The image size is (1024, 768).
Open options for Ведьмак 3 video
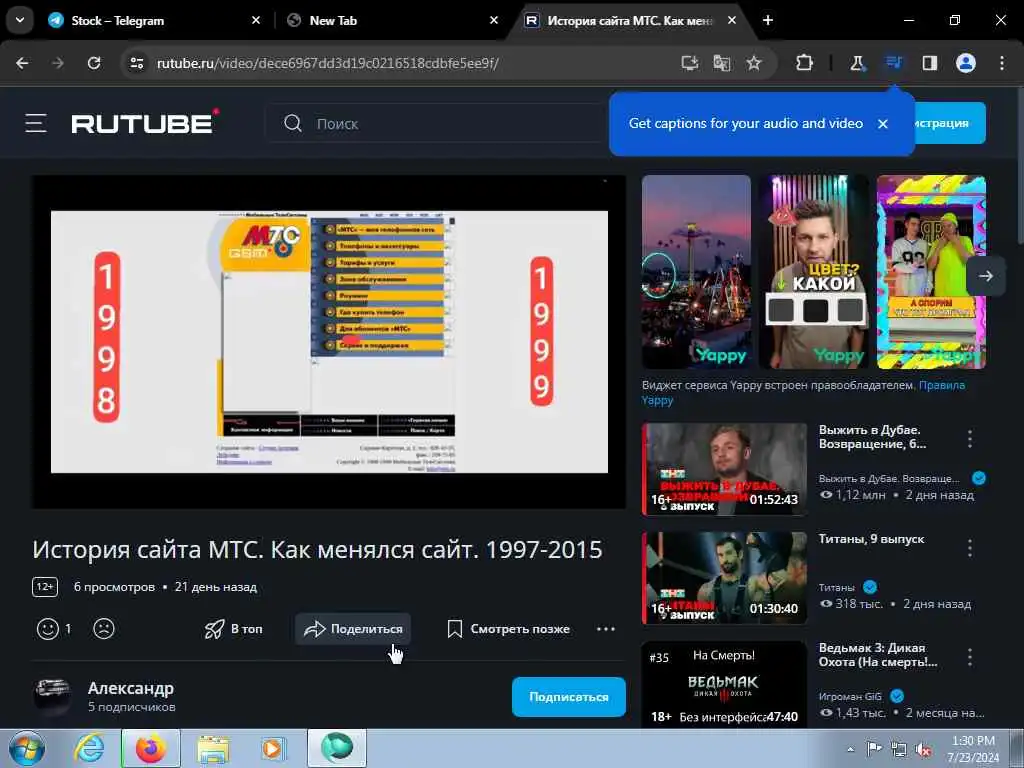tap(970, 657)
